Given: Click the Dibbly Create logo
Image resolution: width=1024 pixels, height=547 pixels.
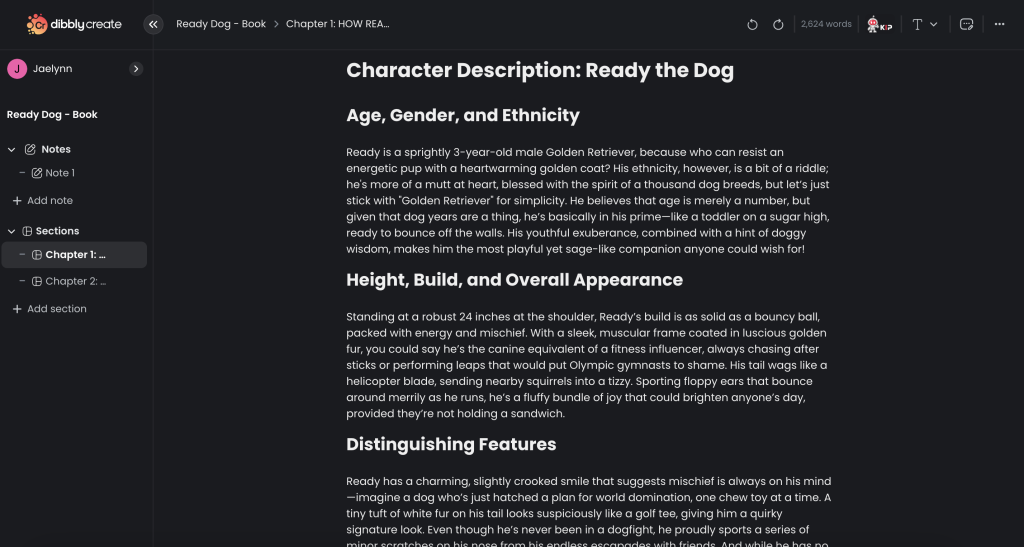Looking at the screenshot, I should click(x=76, y=24).
